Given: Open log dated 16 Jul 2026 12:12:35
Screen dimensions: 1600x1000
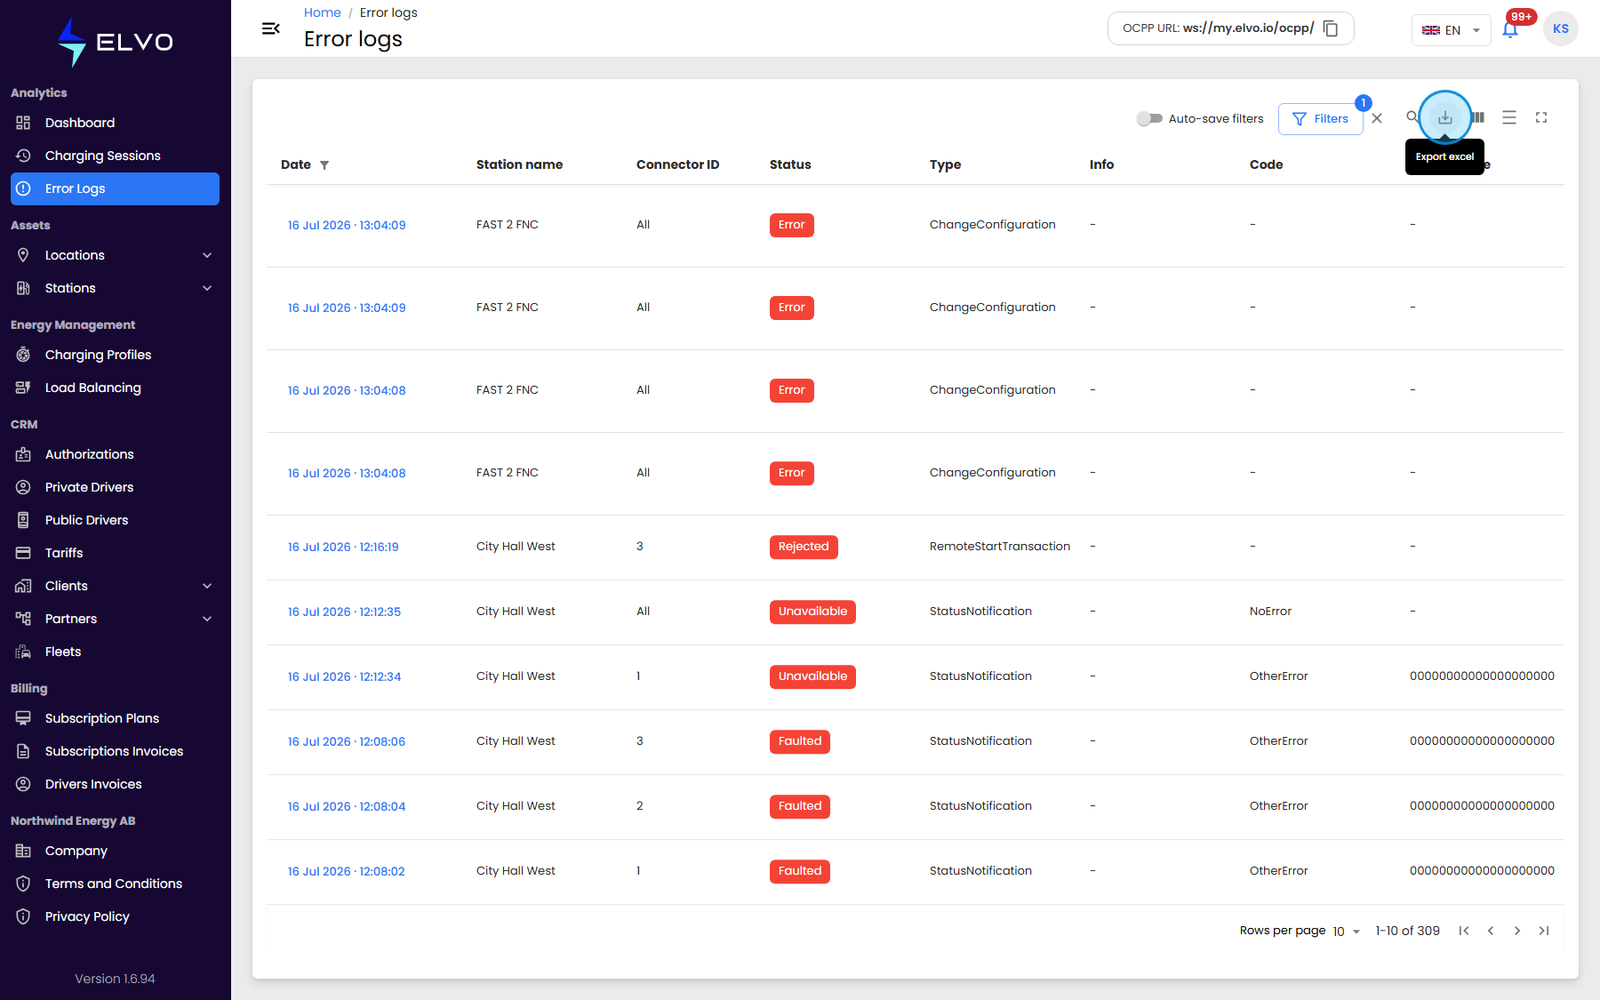Looking at the screenshot, I should 344,612.
